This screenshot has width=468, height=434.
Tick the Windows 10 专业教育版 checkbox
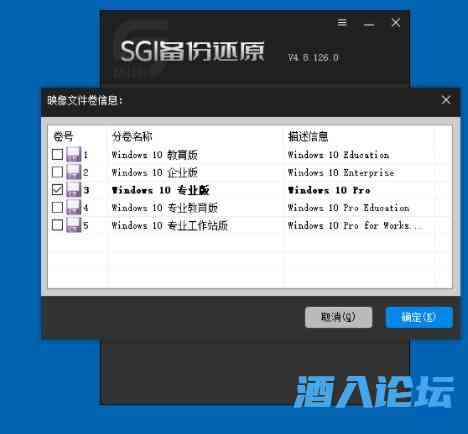tap(58, 207)
